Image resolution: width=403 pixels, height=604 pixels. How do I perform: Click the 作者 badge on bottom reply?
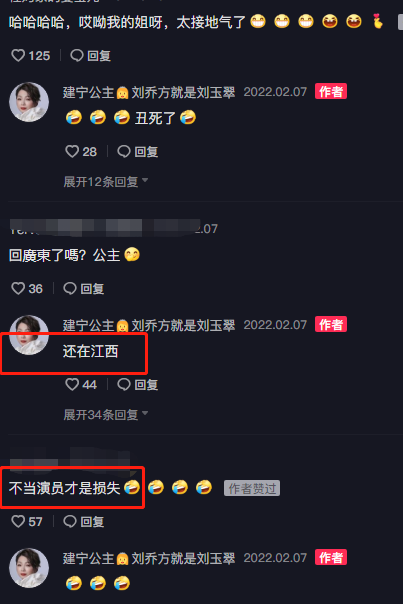coord(331,557)
